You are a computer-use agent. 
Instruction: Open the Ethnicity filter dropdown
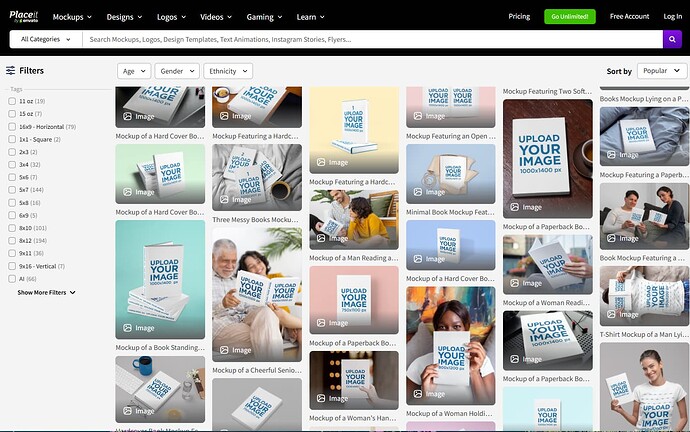[228, 71]
